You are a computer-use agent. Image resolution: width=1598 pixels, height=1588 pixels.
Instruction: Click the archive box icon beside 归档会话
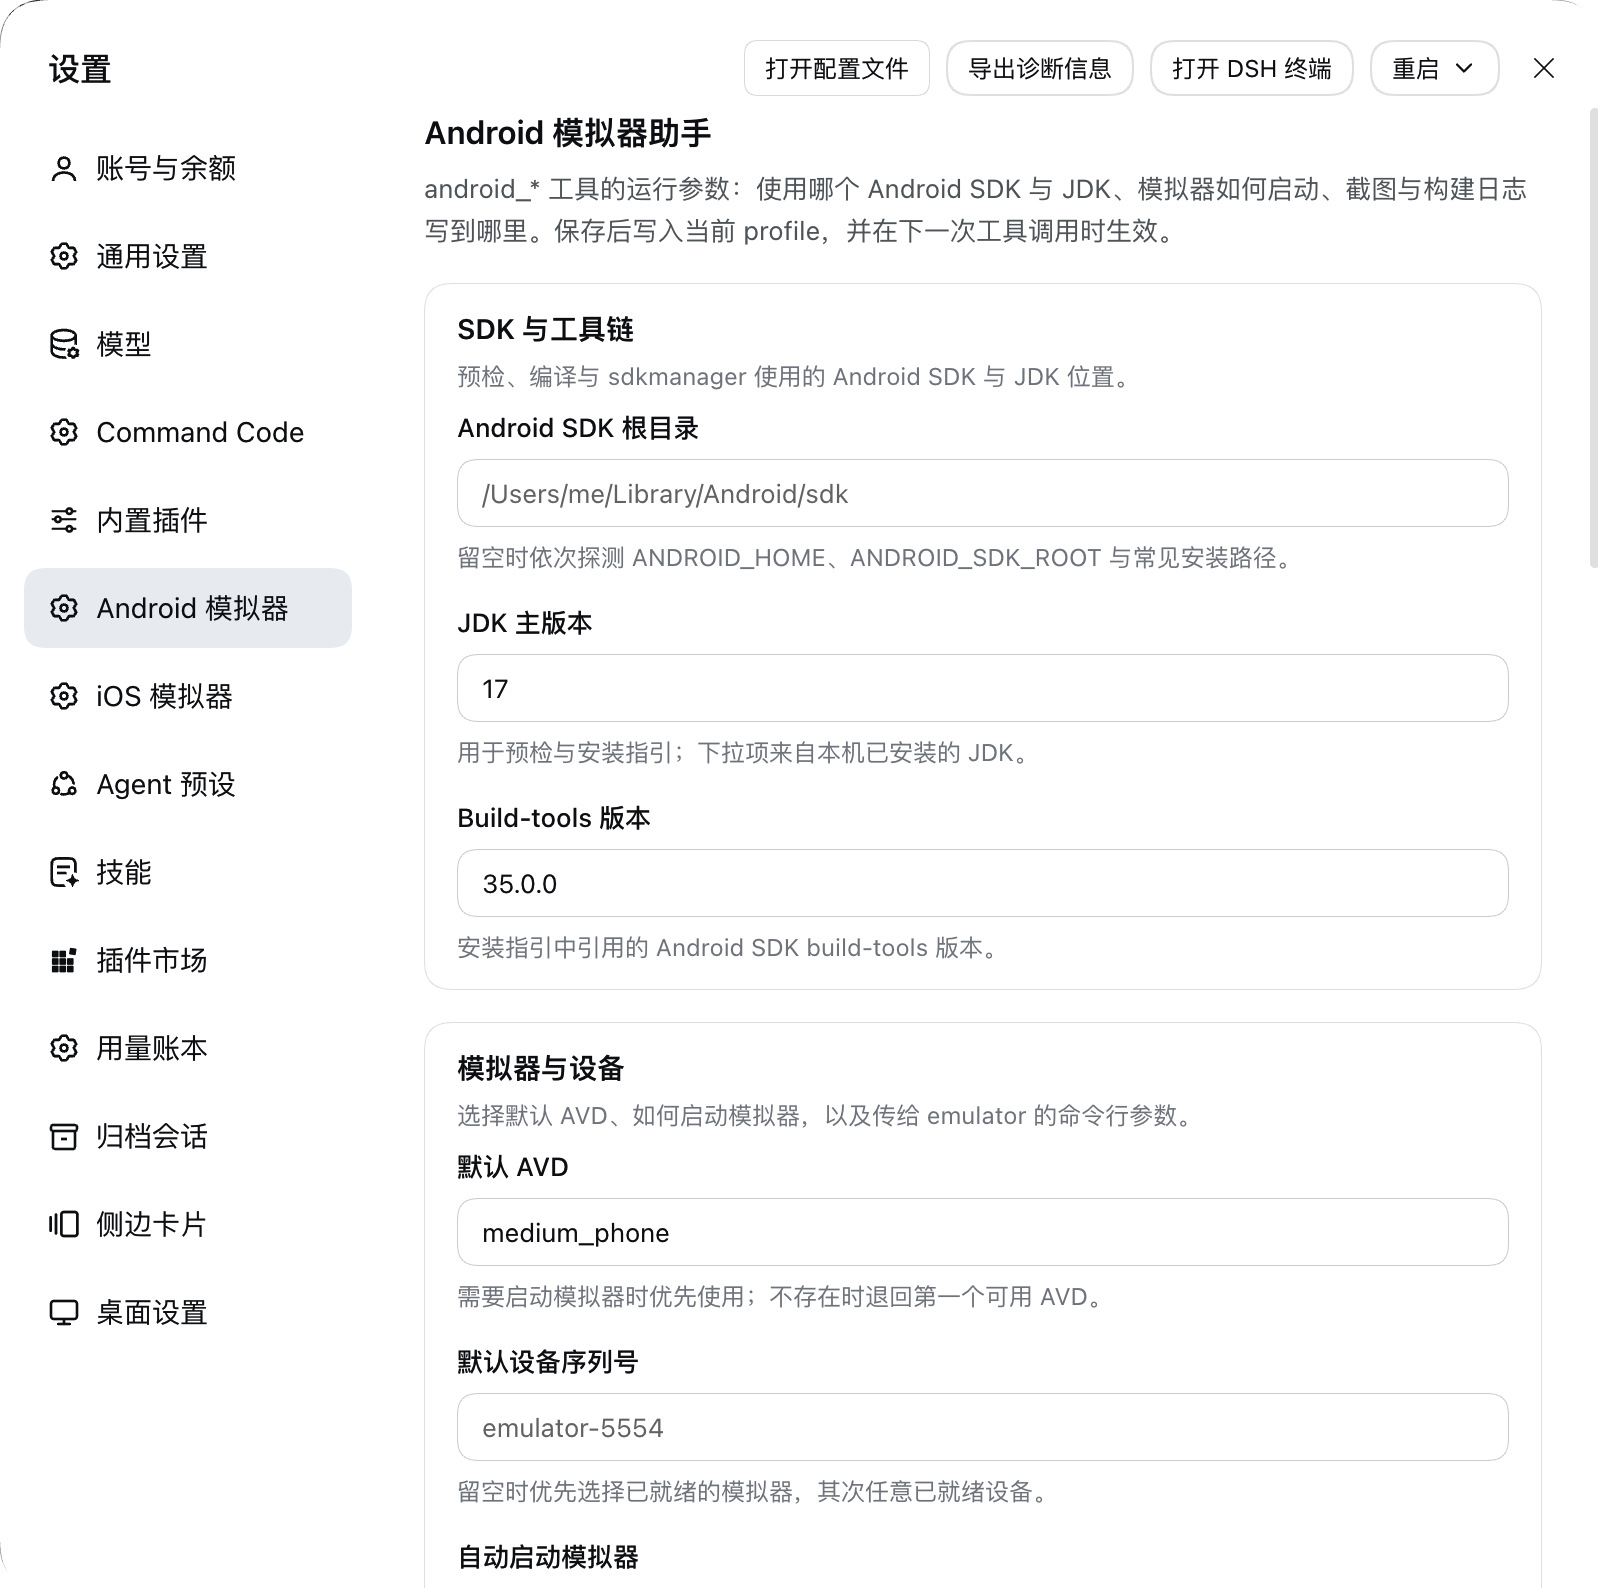coord(64,1137)
